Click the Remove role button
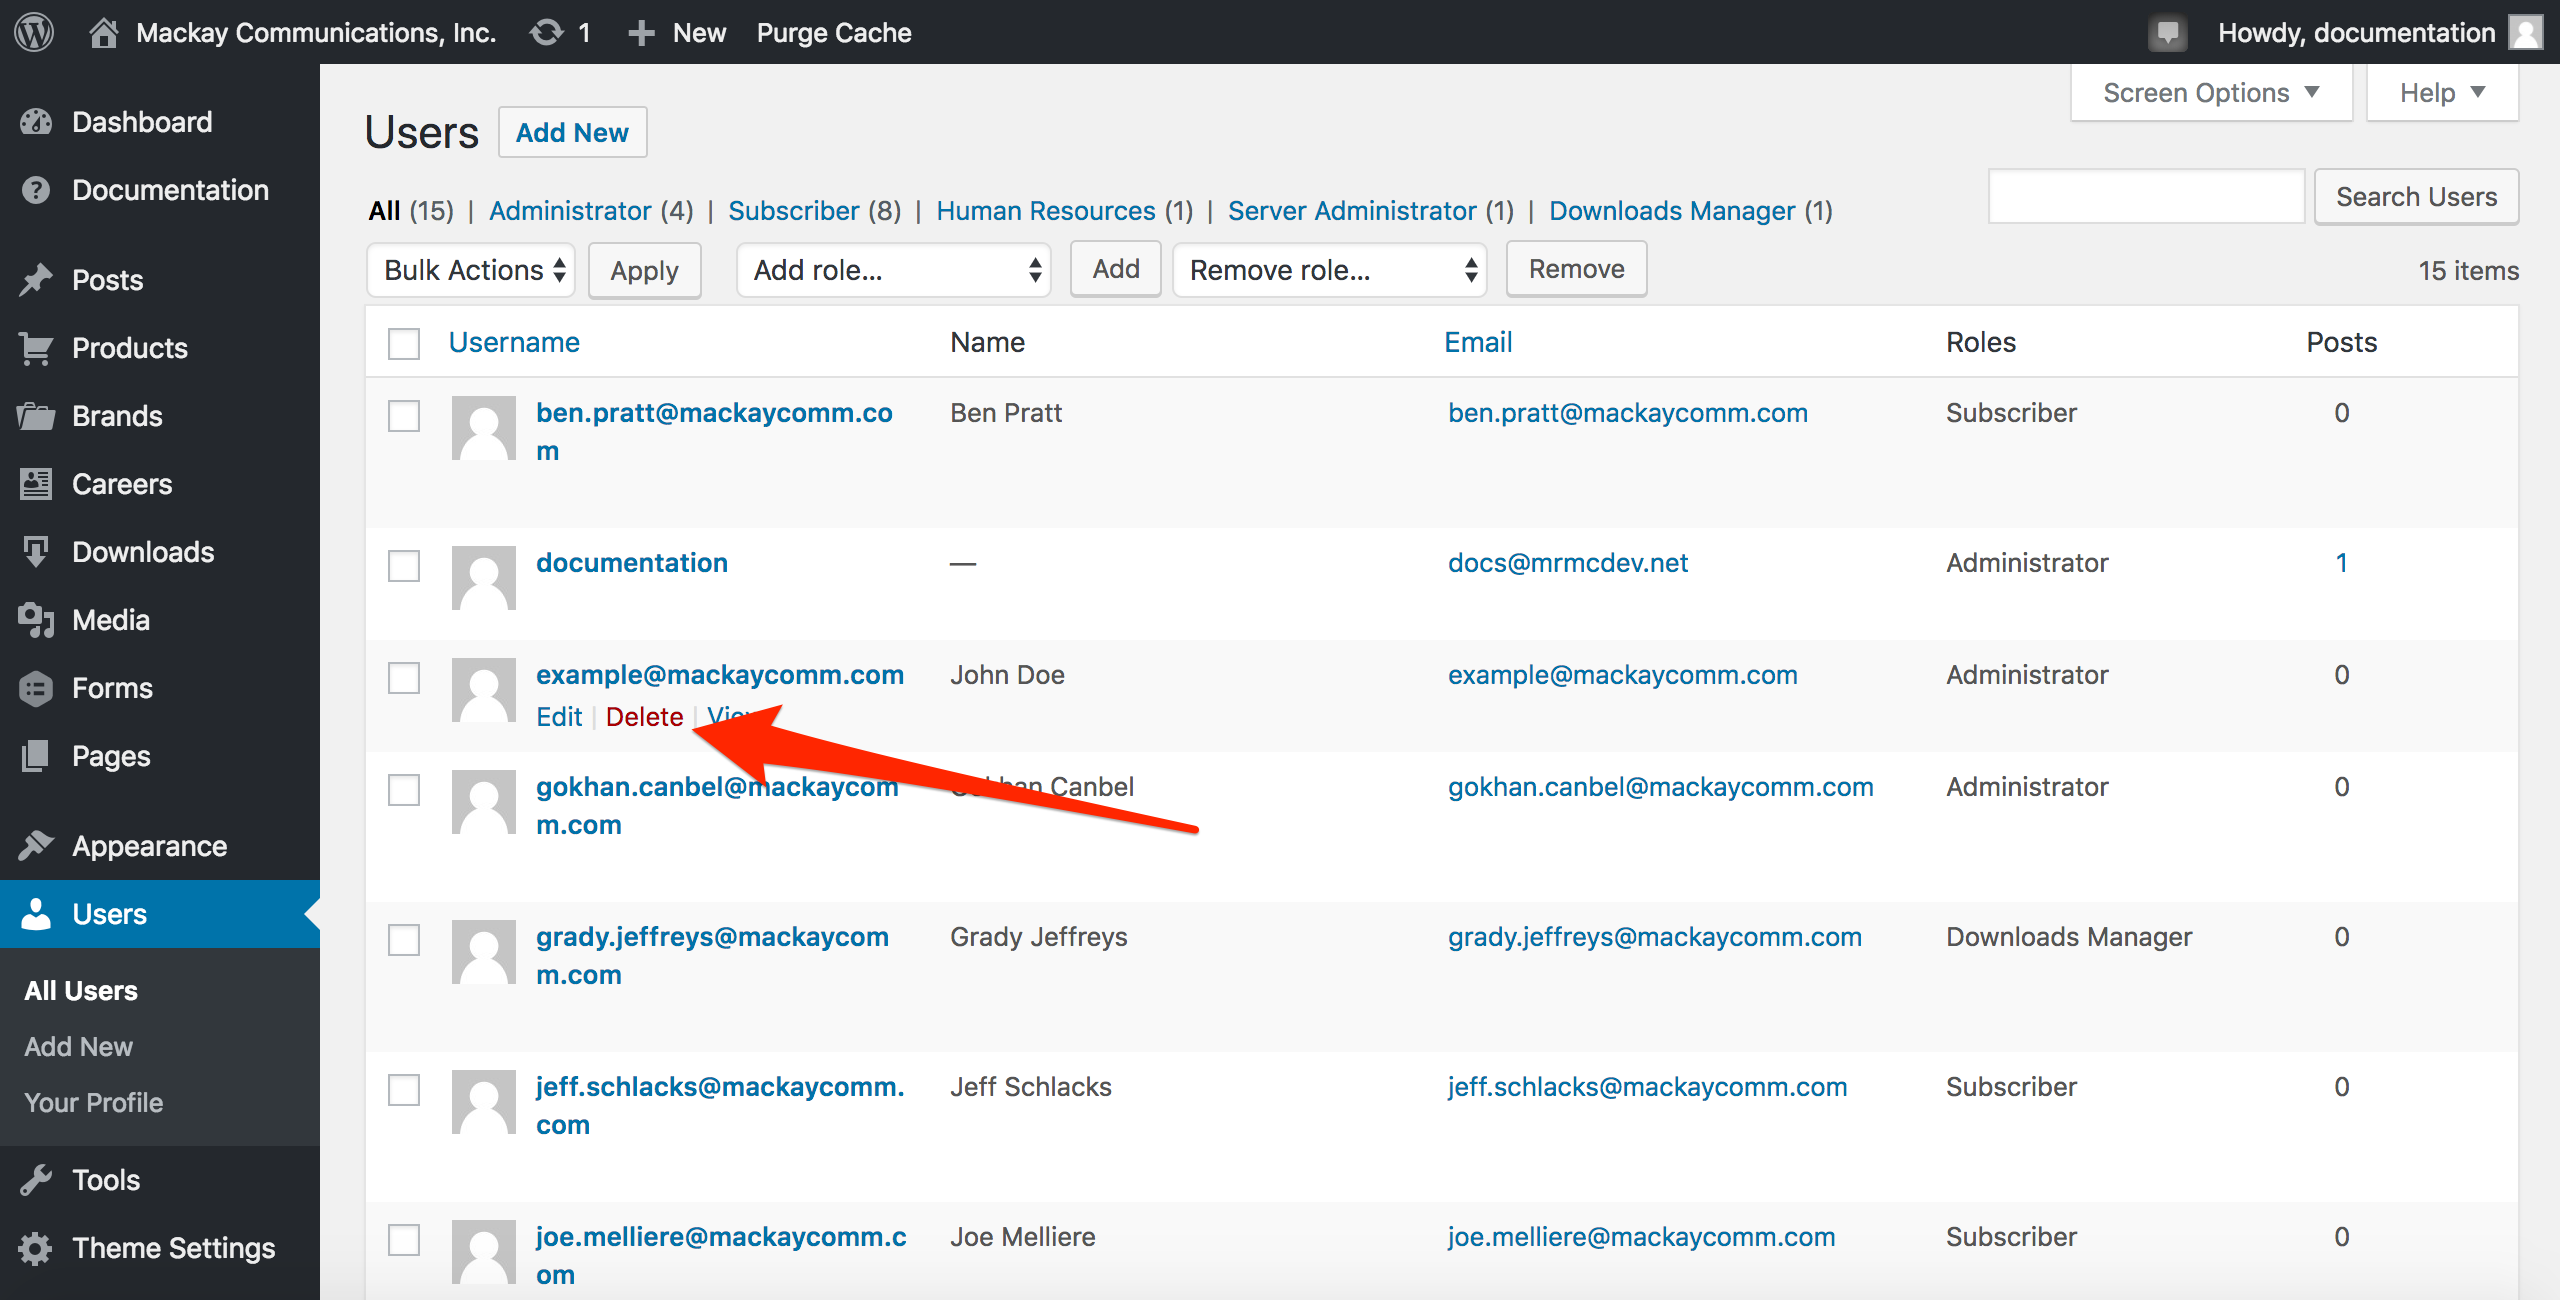This screenshot has width=2560, height=1300. (1577, 269)
